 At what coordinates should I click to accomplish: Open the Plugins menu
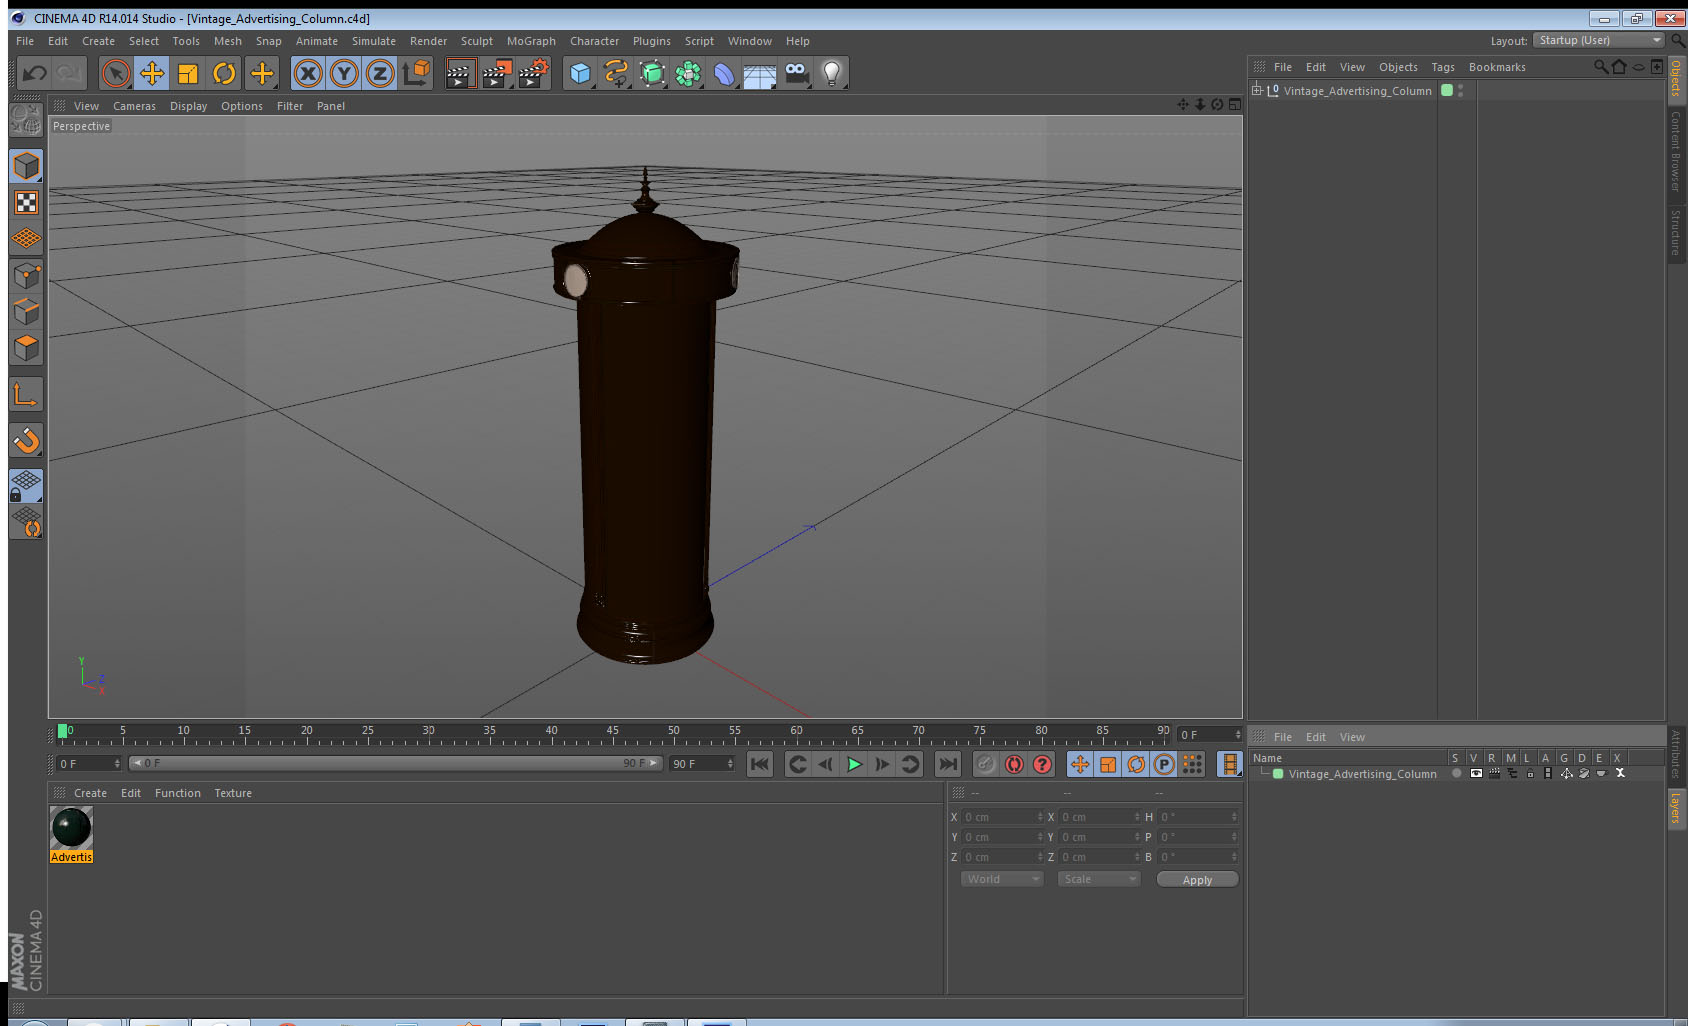click(x=651, y=41)
